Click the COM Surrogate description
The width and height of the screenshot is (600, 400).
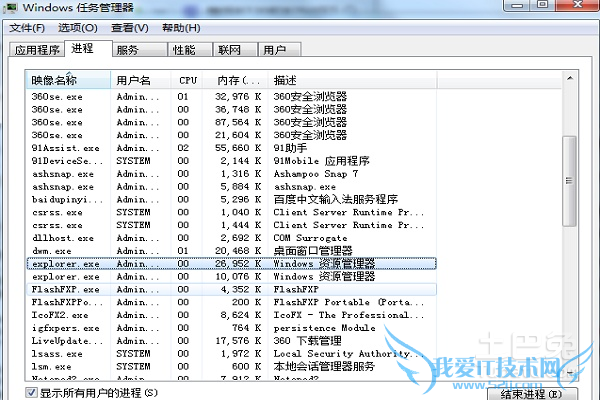click(310, 238)
